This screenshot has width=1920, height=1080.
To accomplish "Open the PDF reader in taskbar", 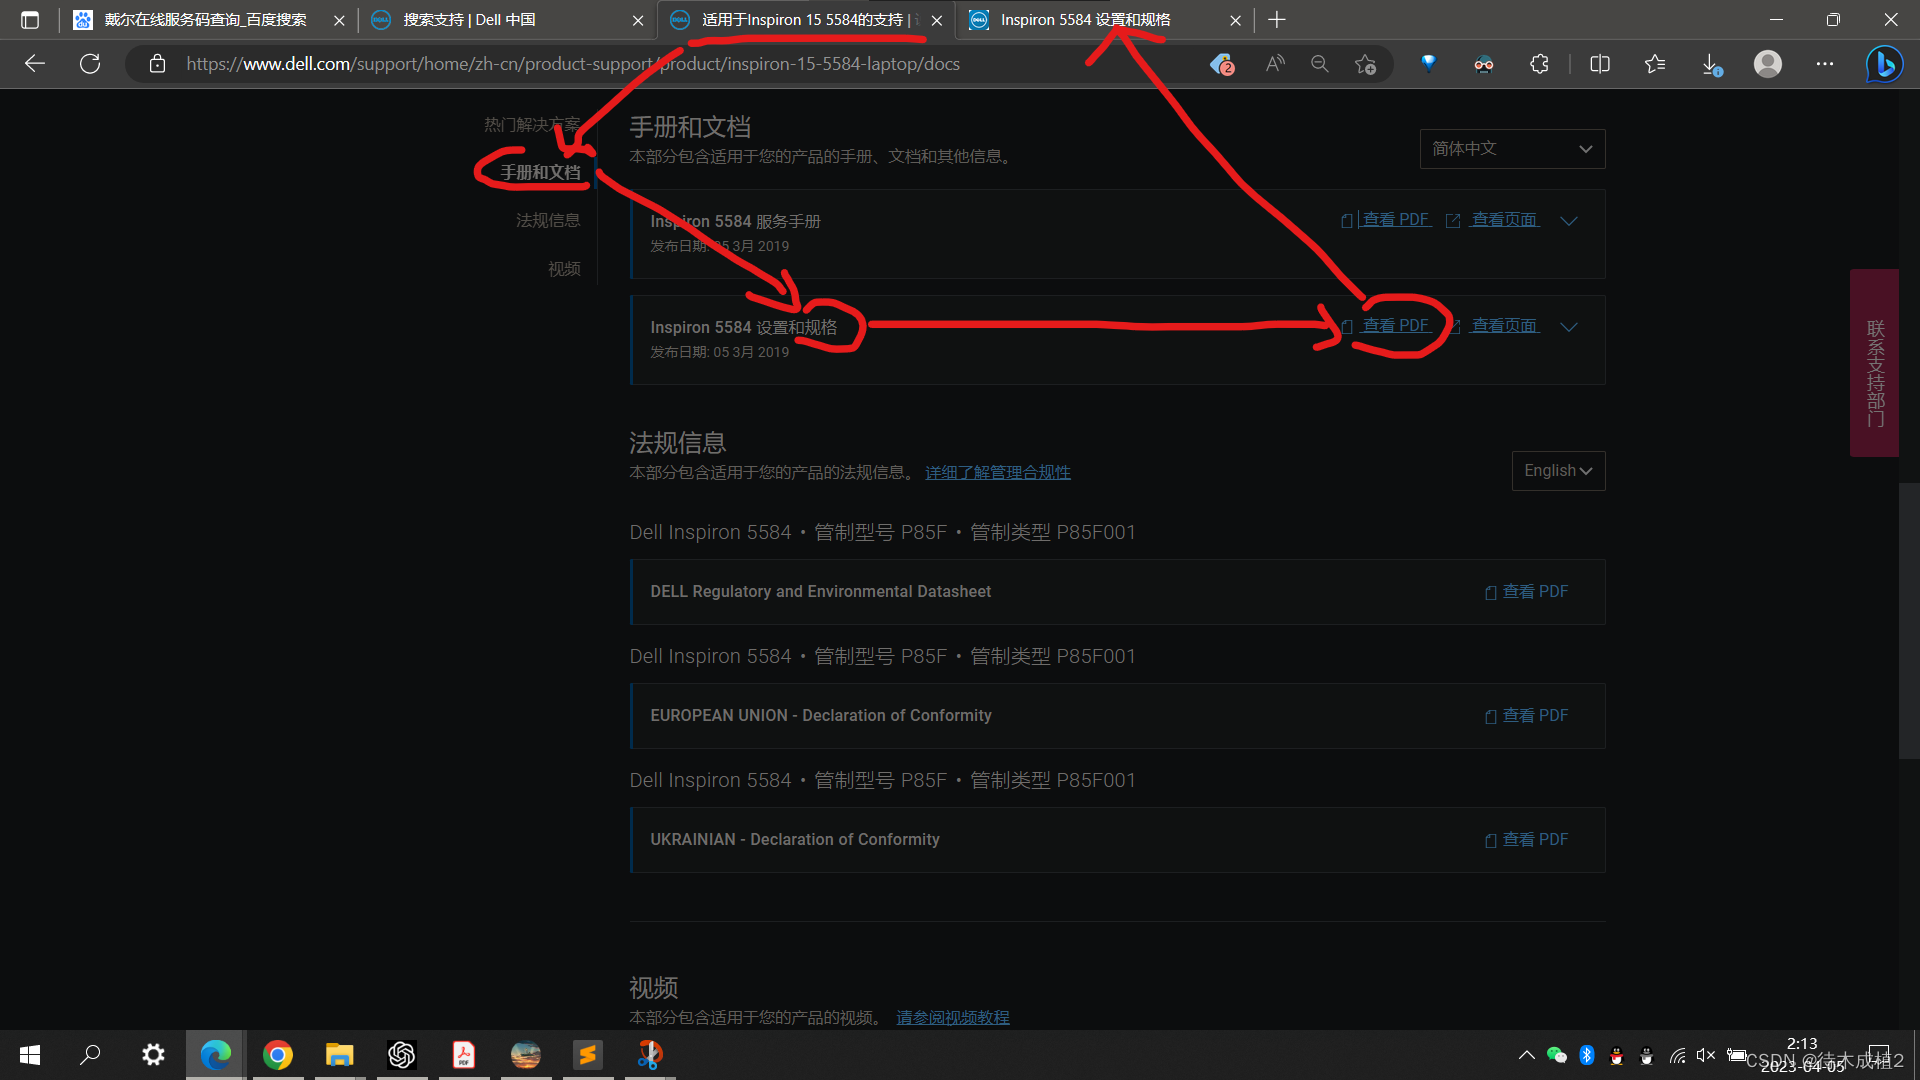I will (x=464, y=1054).
